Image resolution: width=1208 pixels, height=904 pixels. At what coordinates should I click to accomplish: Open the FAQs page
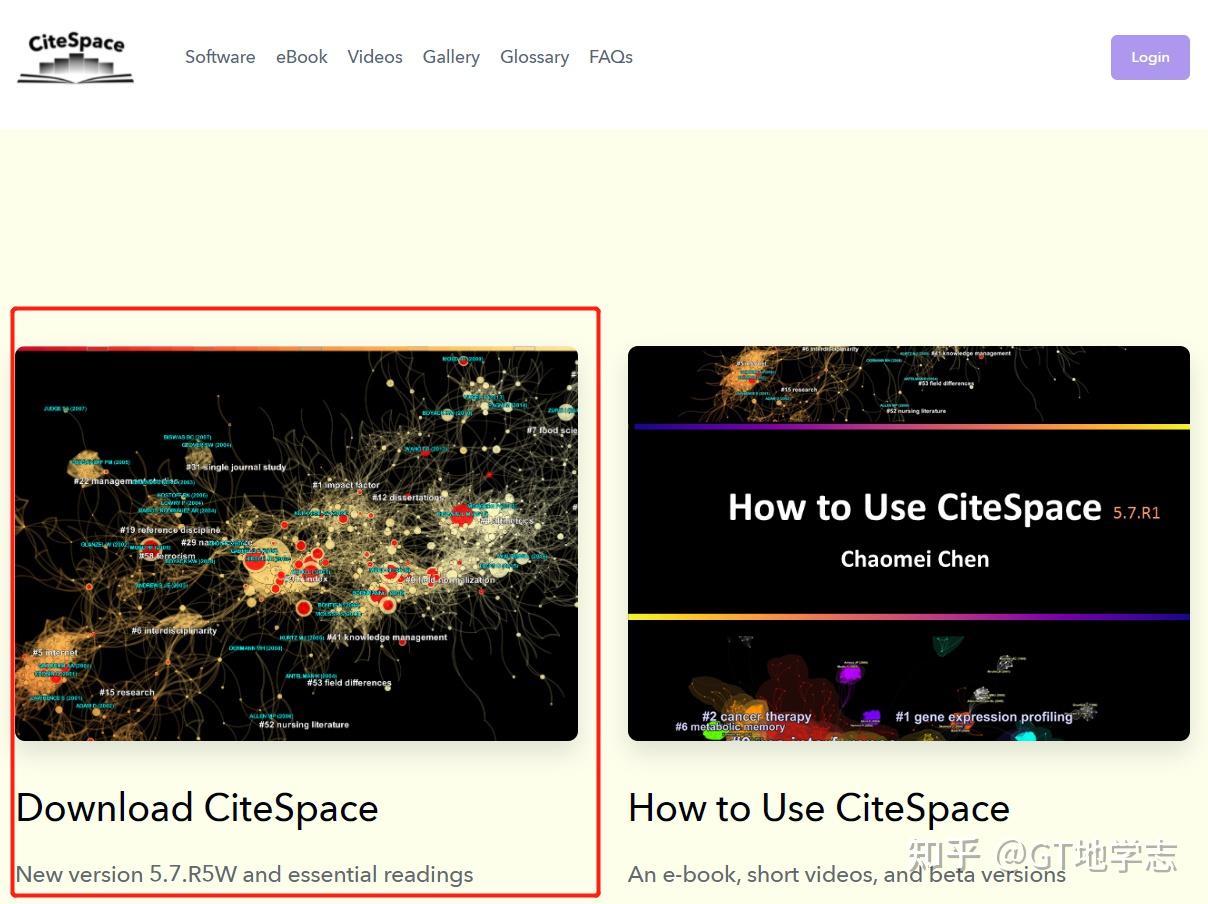click(611, 57)
